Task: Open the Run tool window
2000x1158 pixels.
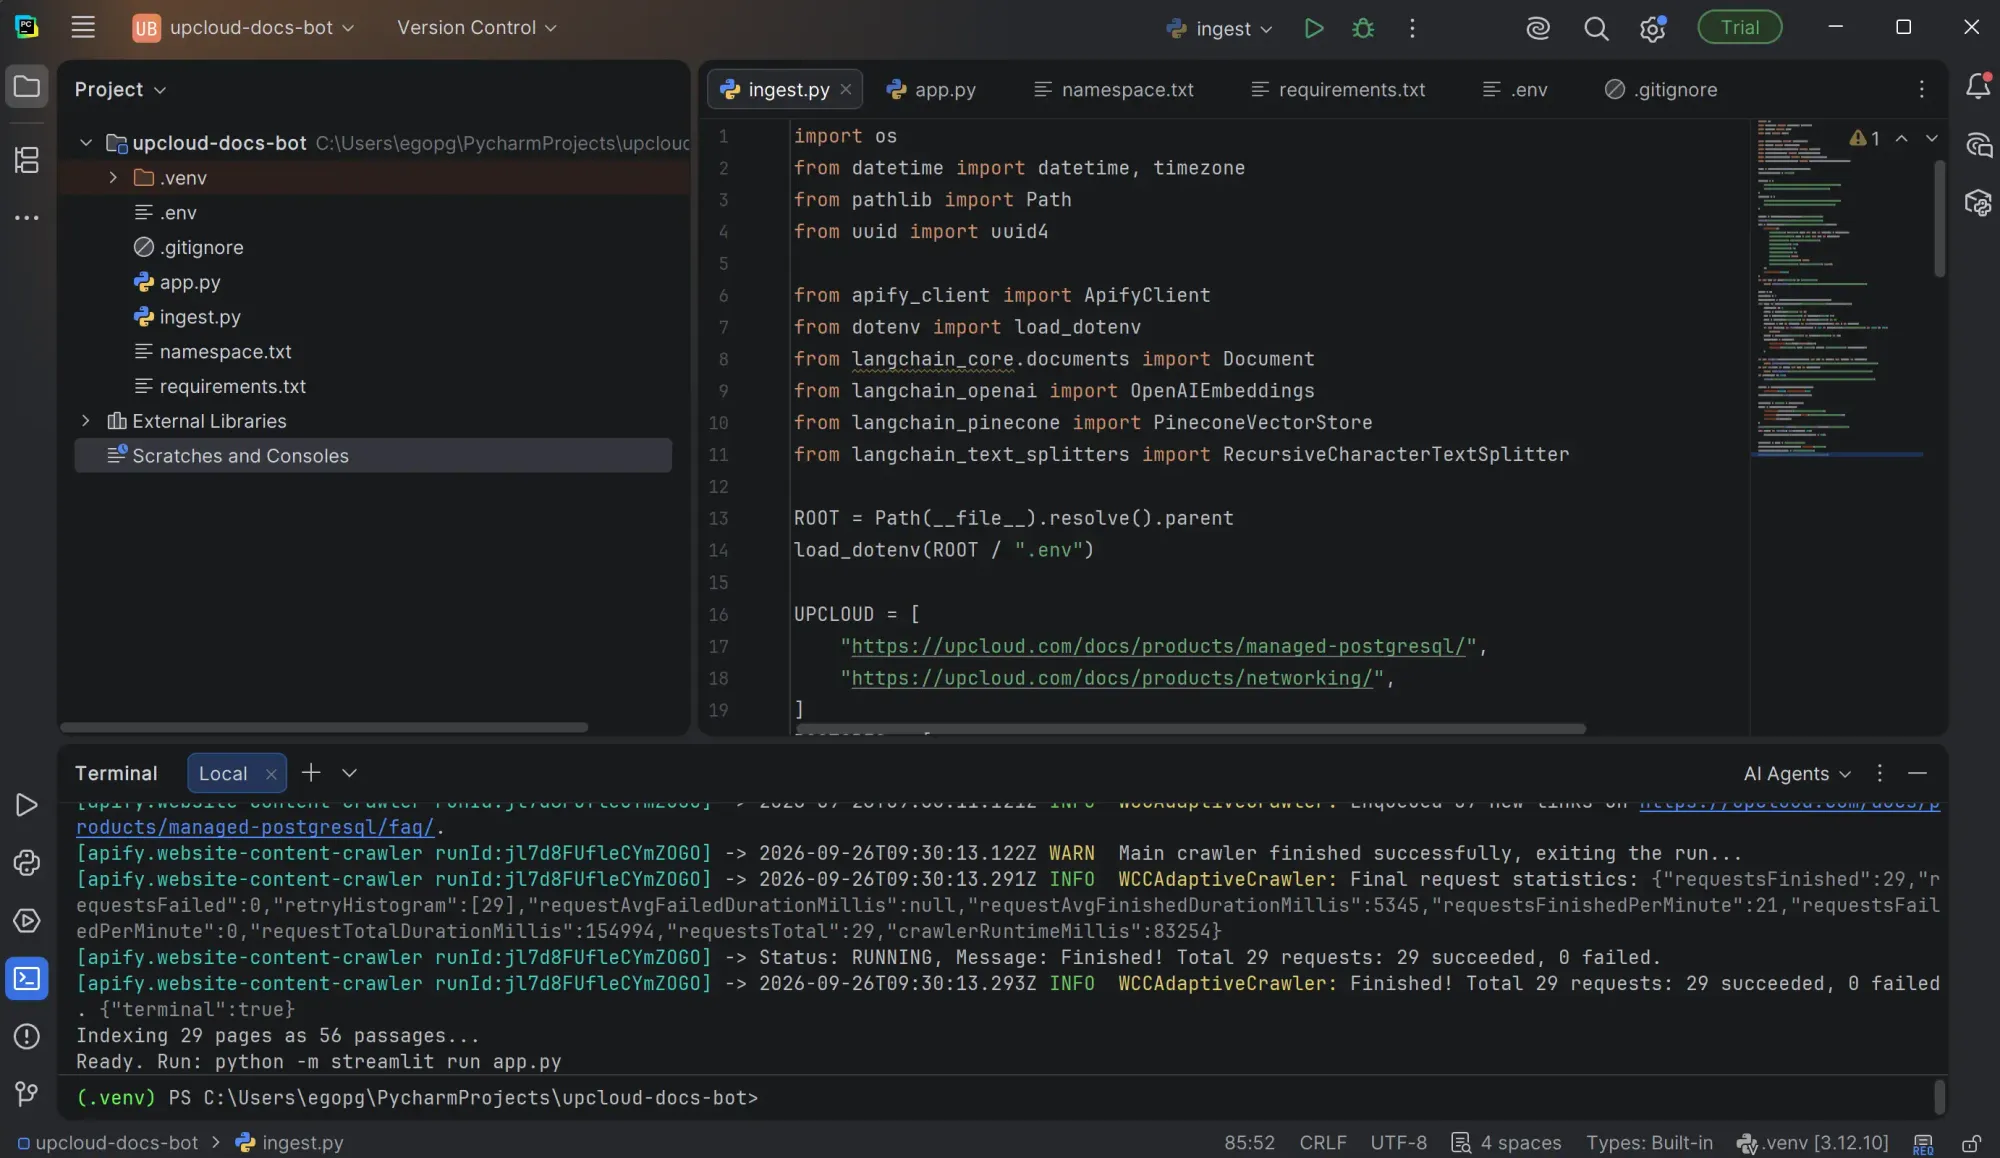Action: [27, 805]
